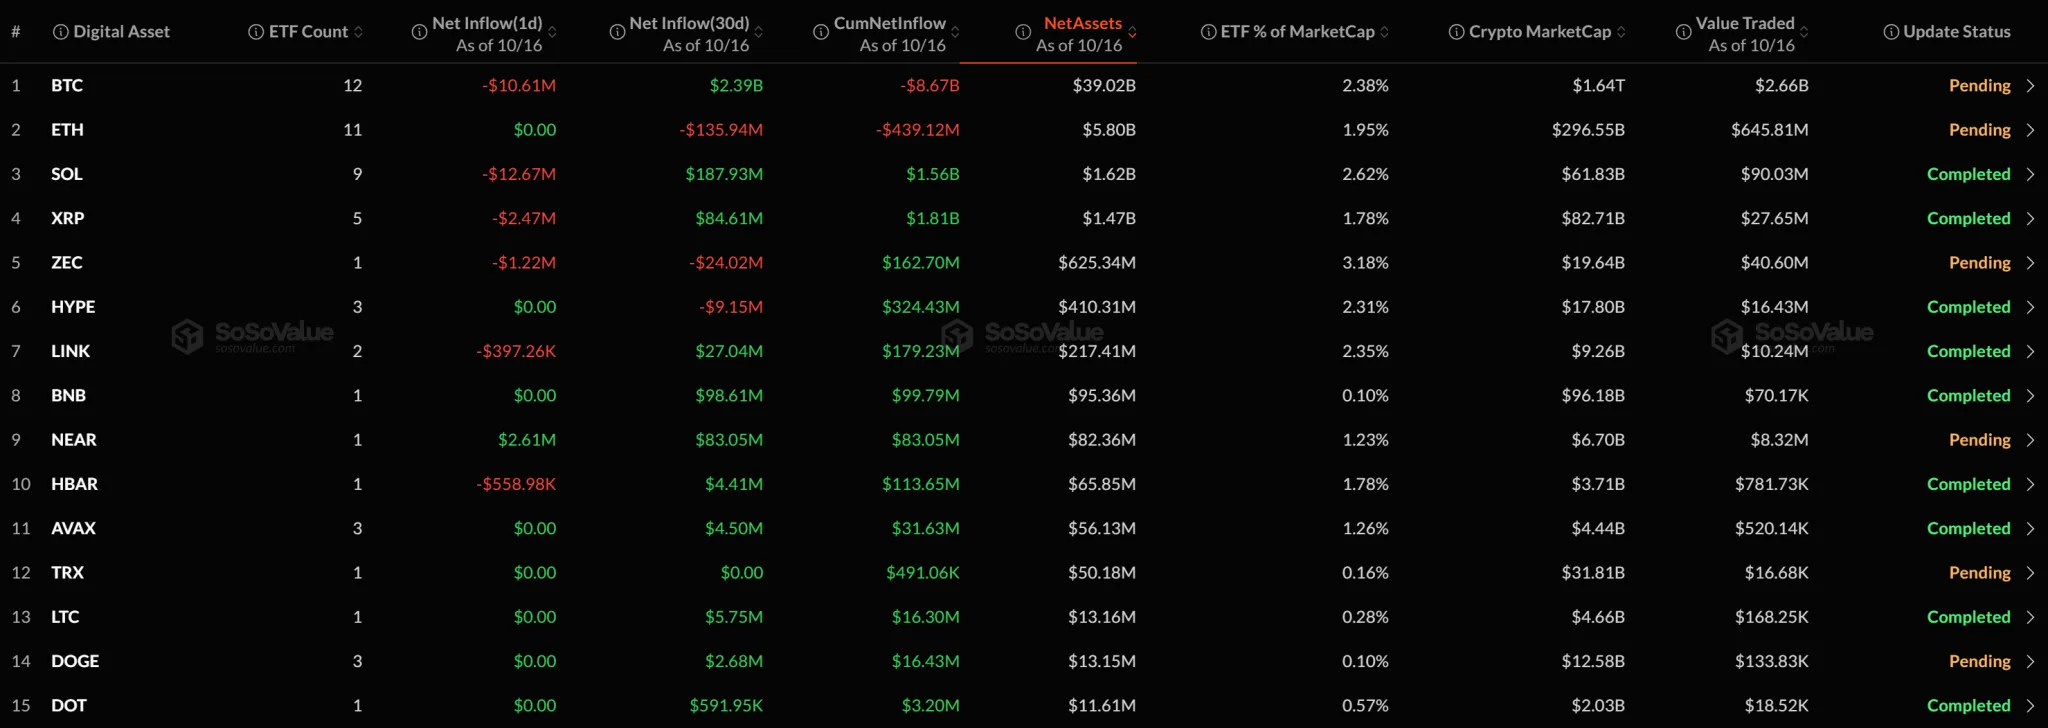Screen dimensions: 2048x728
Task: Sort by ETF Count using sort arrows
Action: click(358, 32)
